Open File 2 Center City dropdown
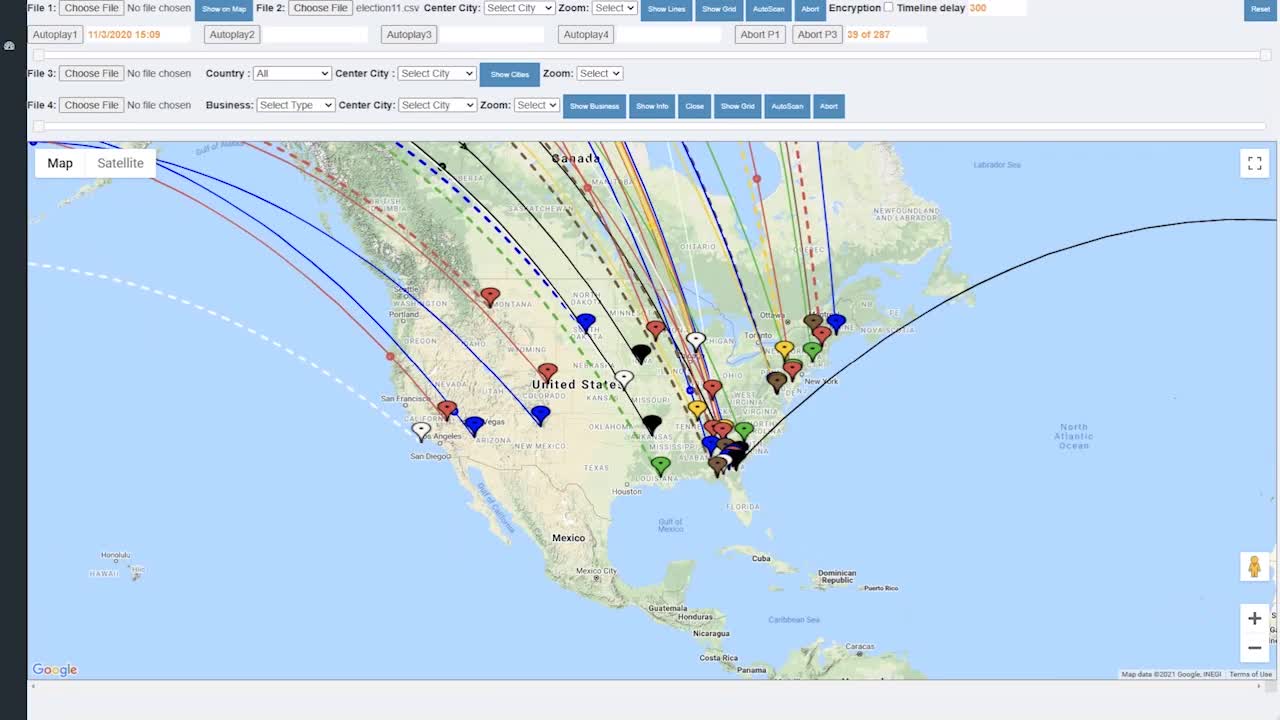The width and height of the screenshot is (1280, 720). coord(519,8)
